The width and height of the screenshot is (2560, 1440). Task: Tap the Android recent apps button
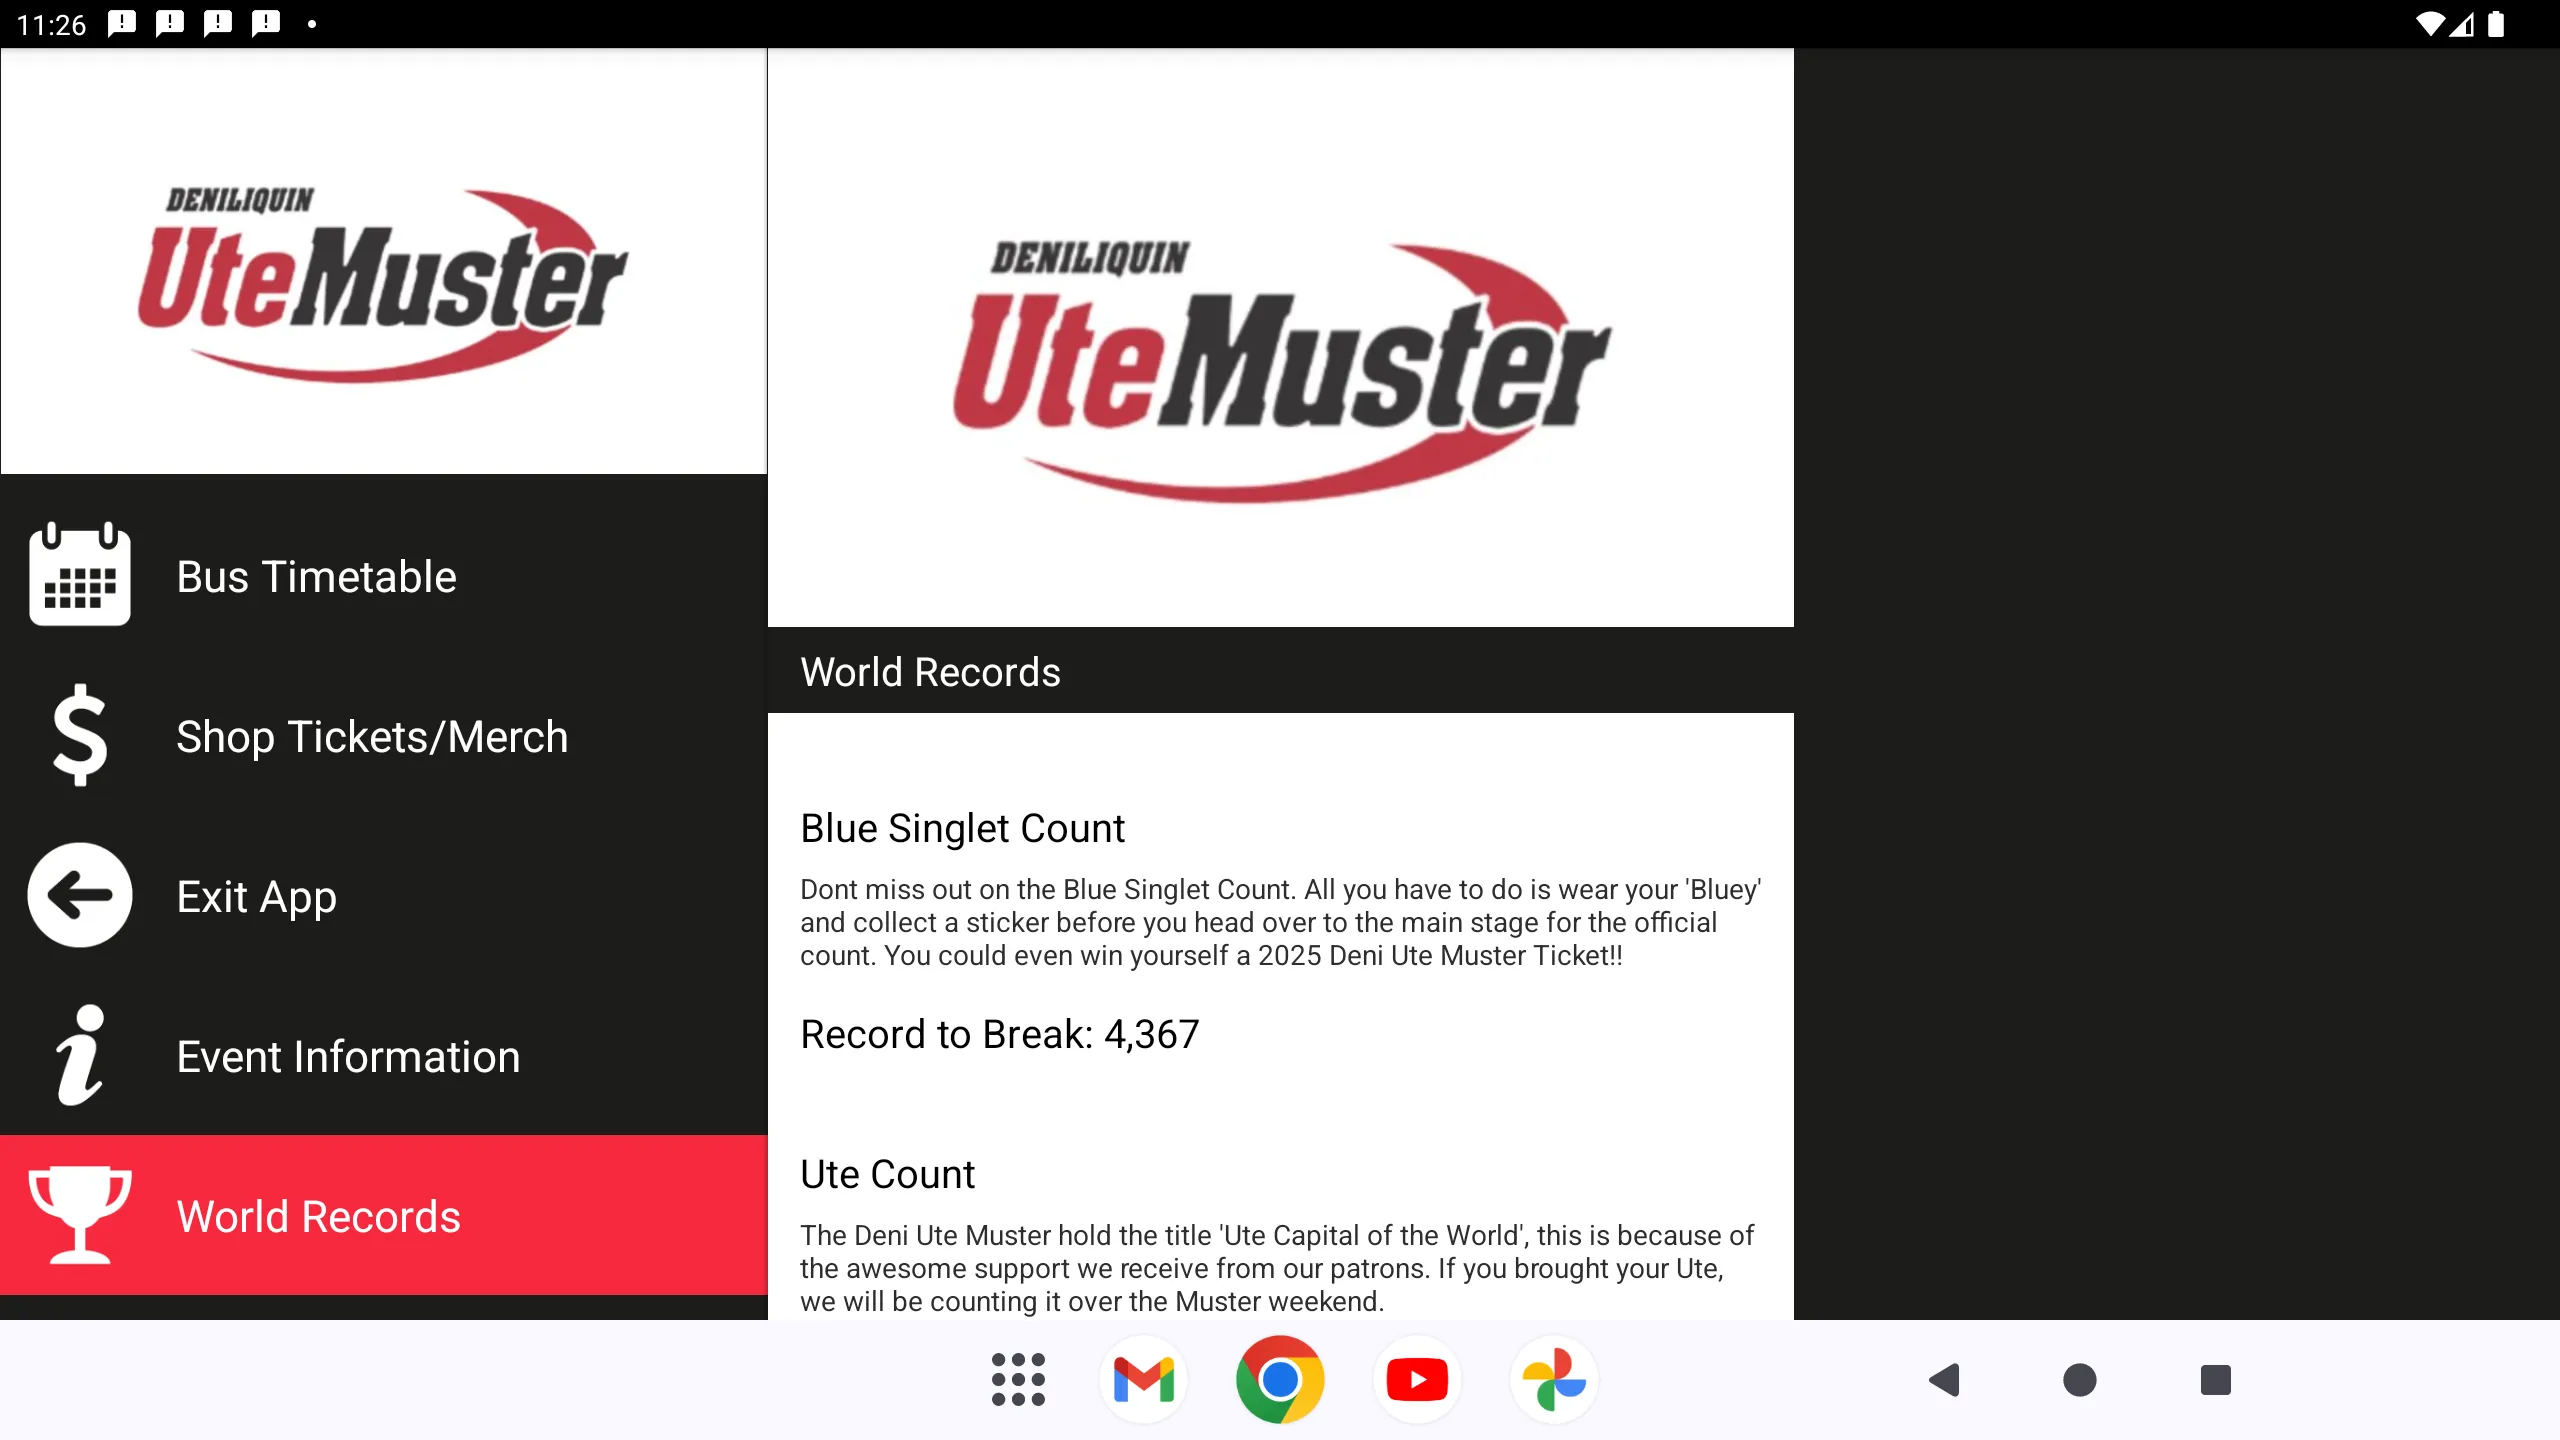[2216, 1380]
